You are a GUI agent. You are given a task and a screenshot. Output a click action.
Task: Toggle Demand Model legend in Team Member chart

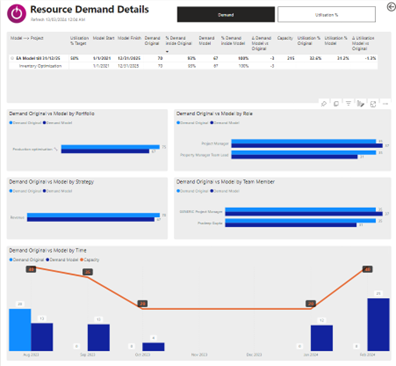coord(225,191)
